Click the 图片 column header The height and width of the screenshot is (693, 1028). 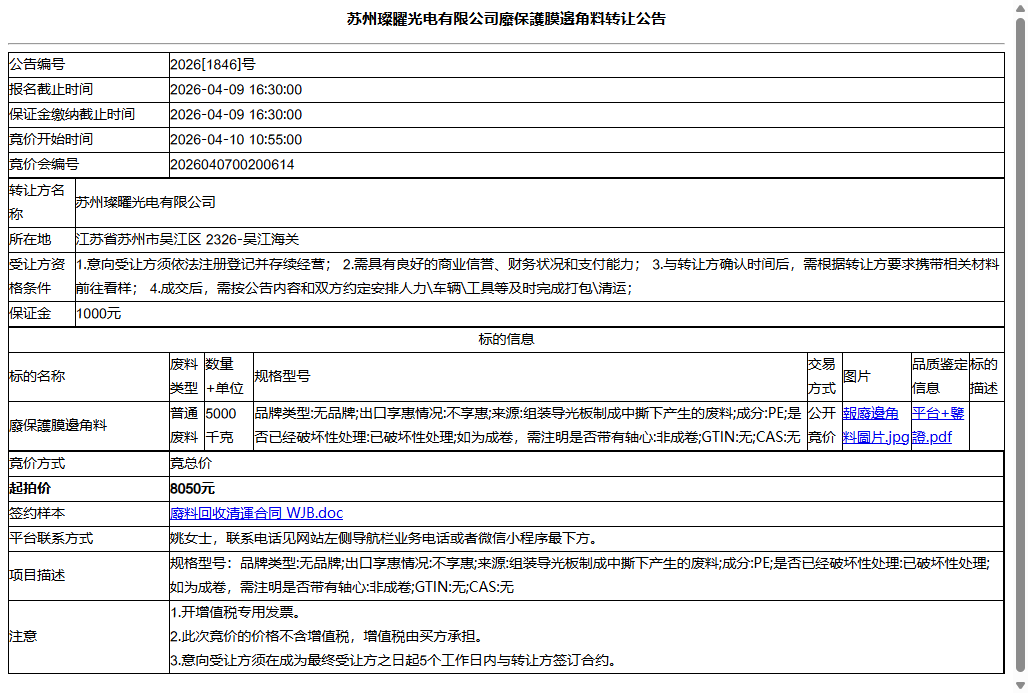(x=876, y=376)
